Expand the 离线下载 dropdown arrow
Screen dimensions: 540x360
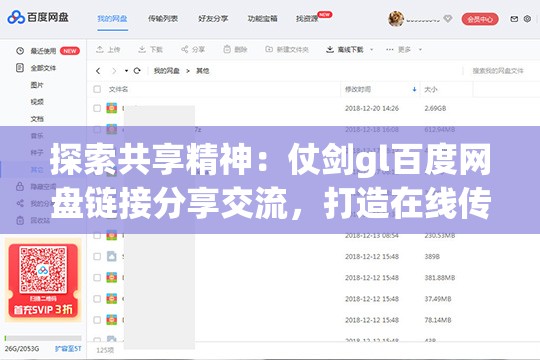[x=372, y=50]
